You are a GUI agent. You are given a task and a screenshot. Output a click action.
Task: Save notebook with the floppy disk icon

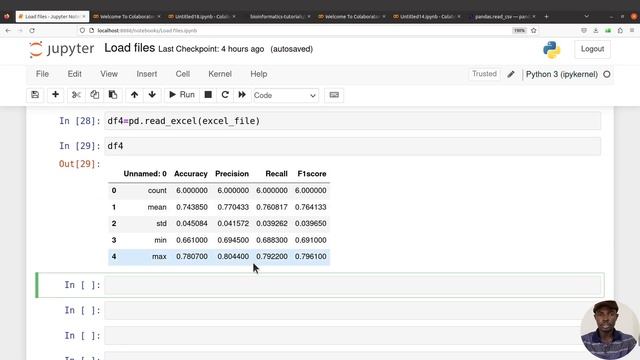click(x=35, y=95)
